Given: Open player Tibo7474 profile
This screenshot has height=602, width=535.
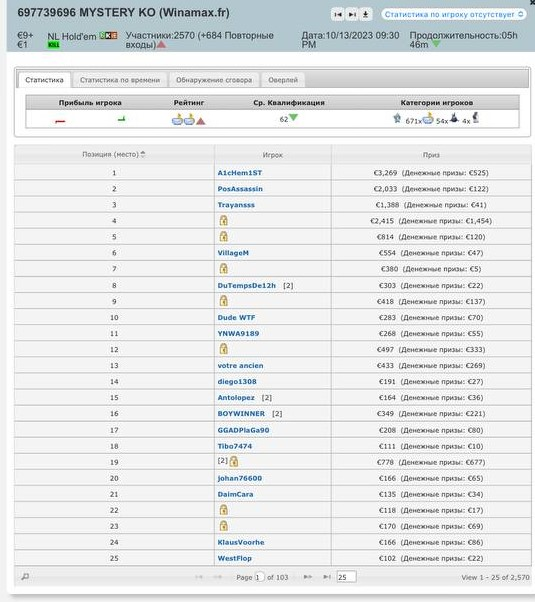Looking at the screenshot, I should tap(235, 447).
